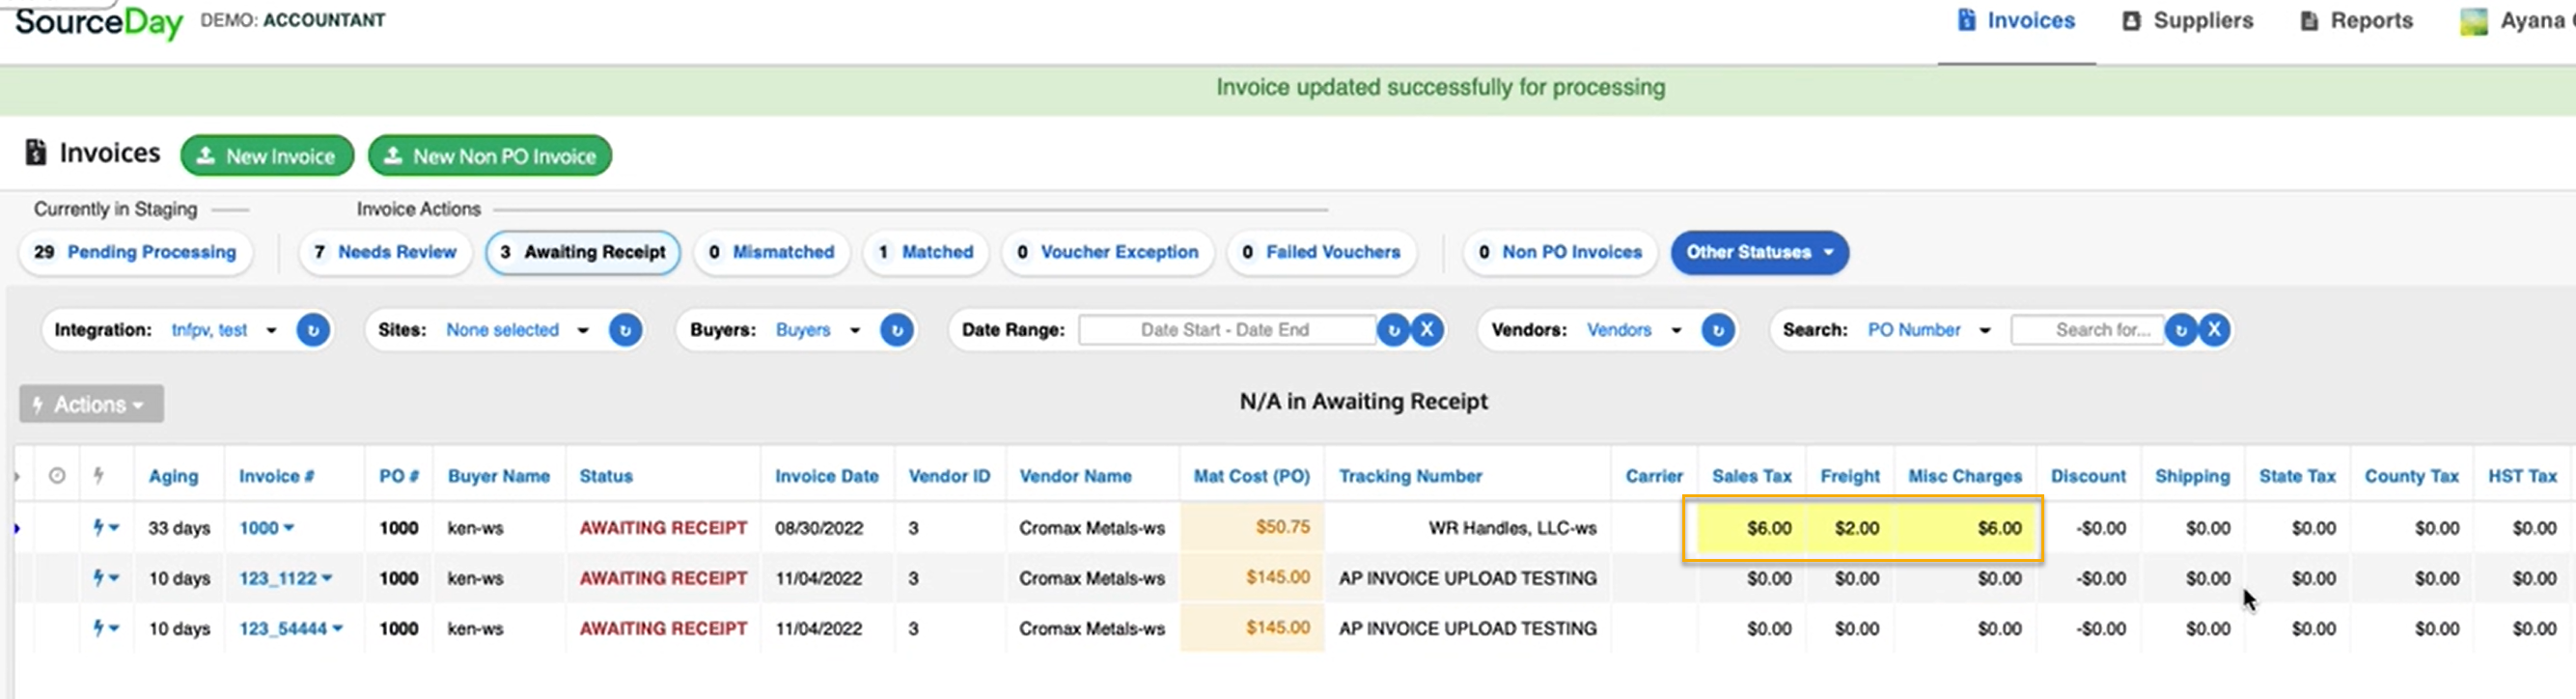The image size is (2576, 699).
Task: Open the Reports nav section
Action: coord(2355,21)
